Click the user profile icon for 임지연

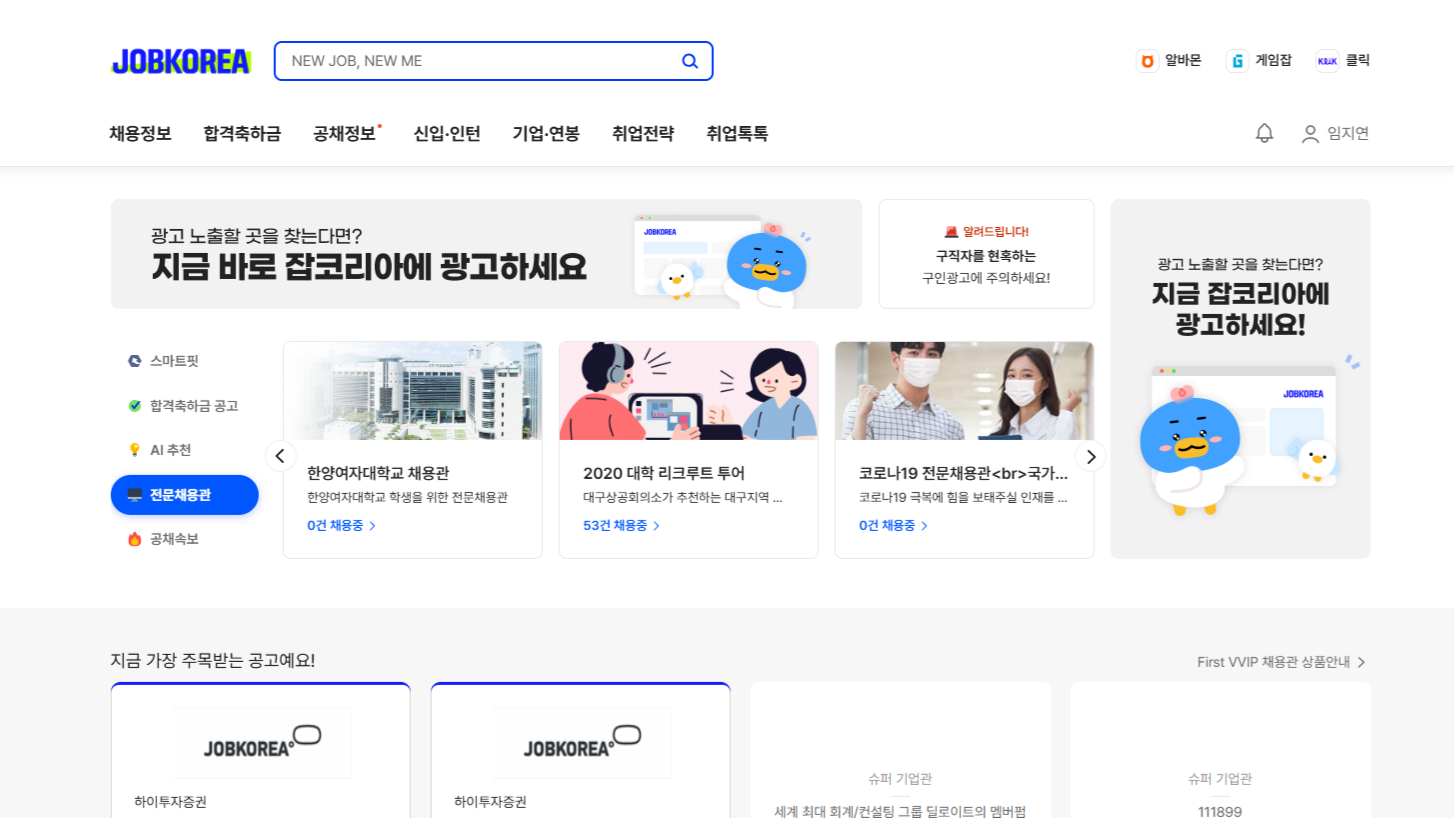click(x=1310, y=134)
